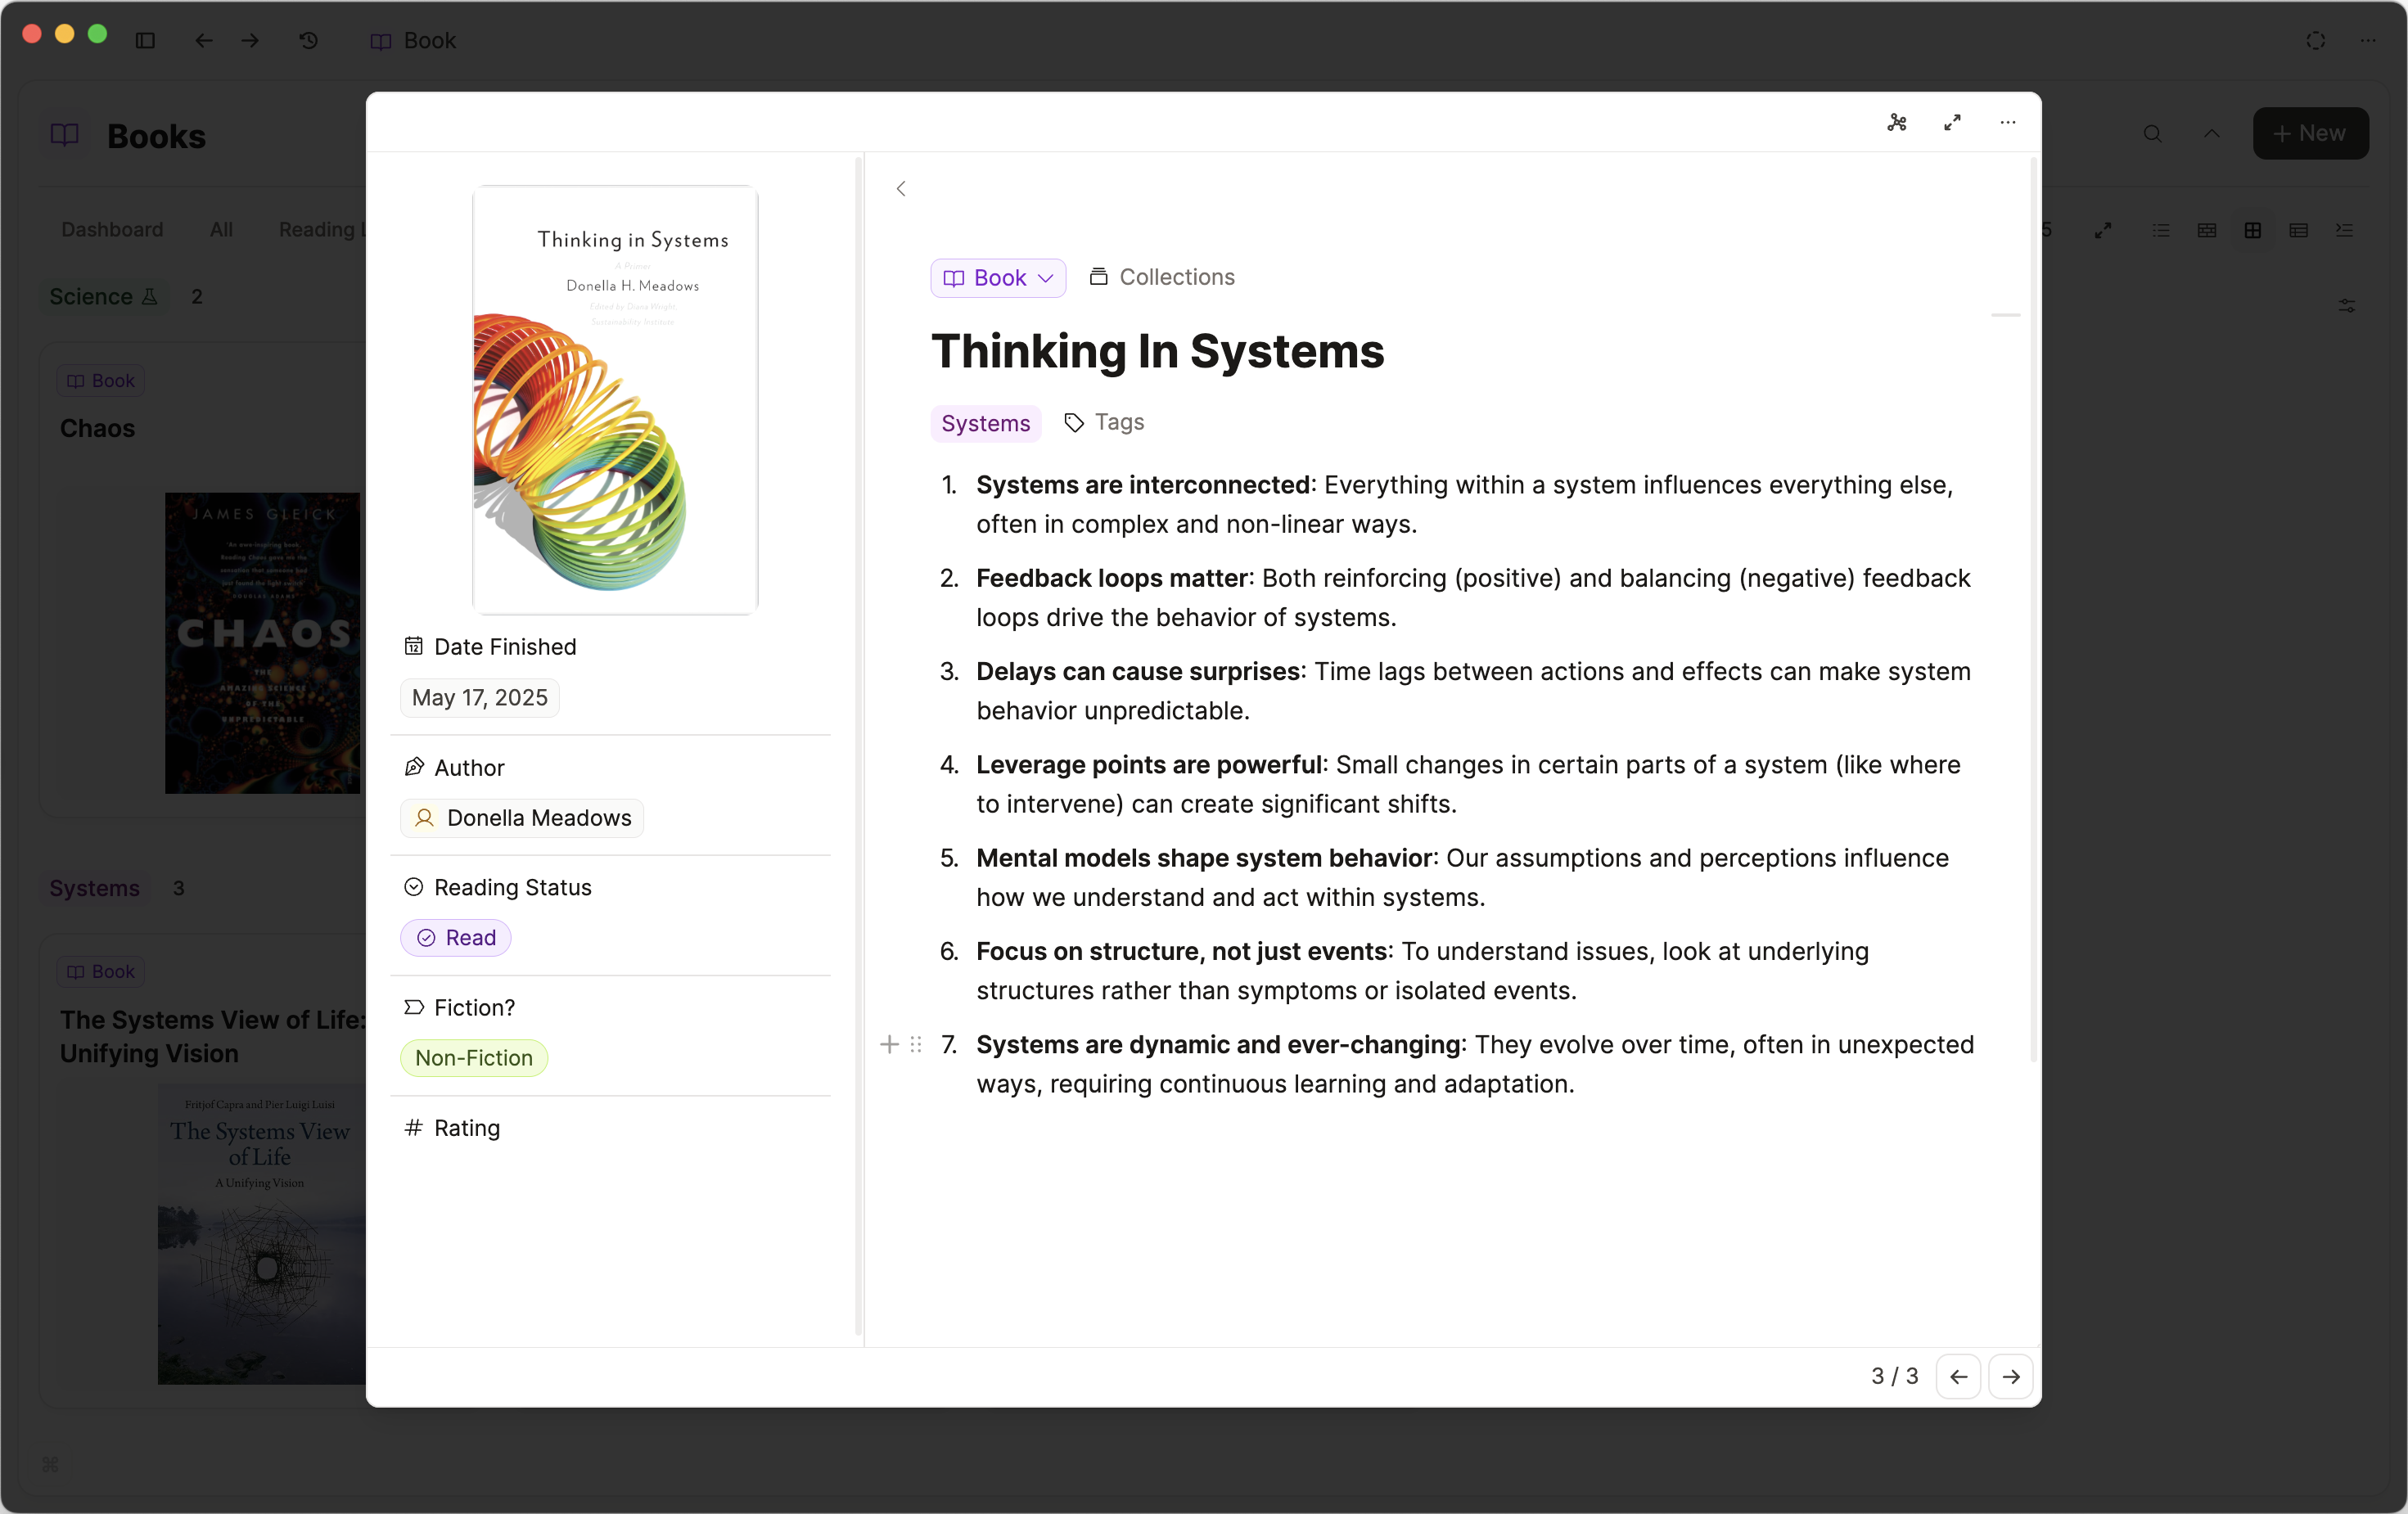2408x1514 pixels.
Task: Toggle the sidebar panel icon in title bar
Action: point(145,40)
